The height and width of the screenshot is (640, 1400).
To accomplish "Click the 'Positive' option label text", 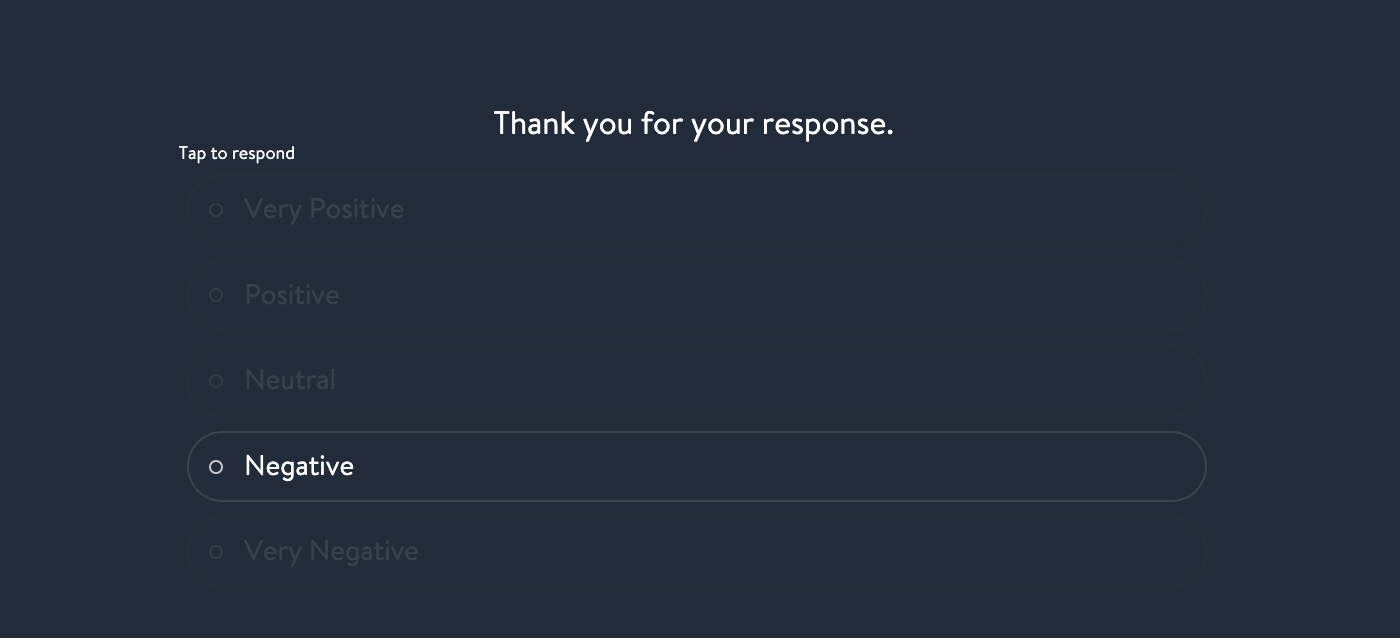I will point(292,295).
